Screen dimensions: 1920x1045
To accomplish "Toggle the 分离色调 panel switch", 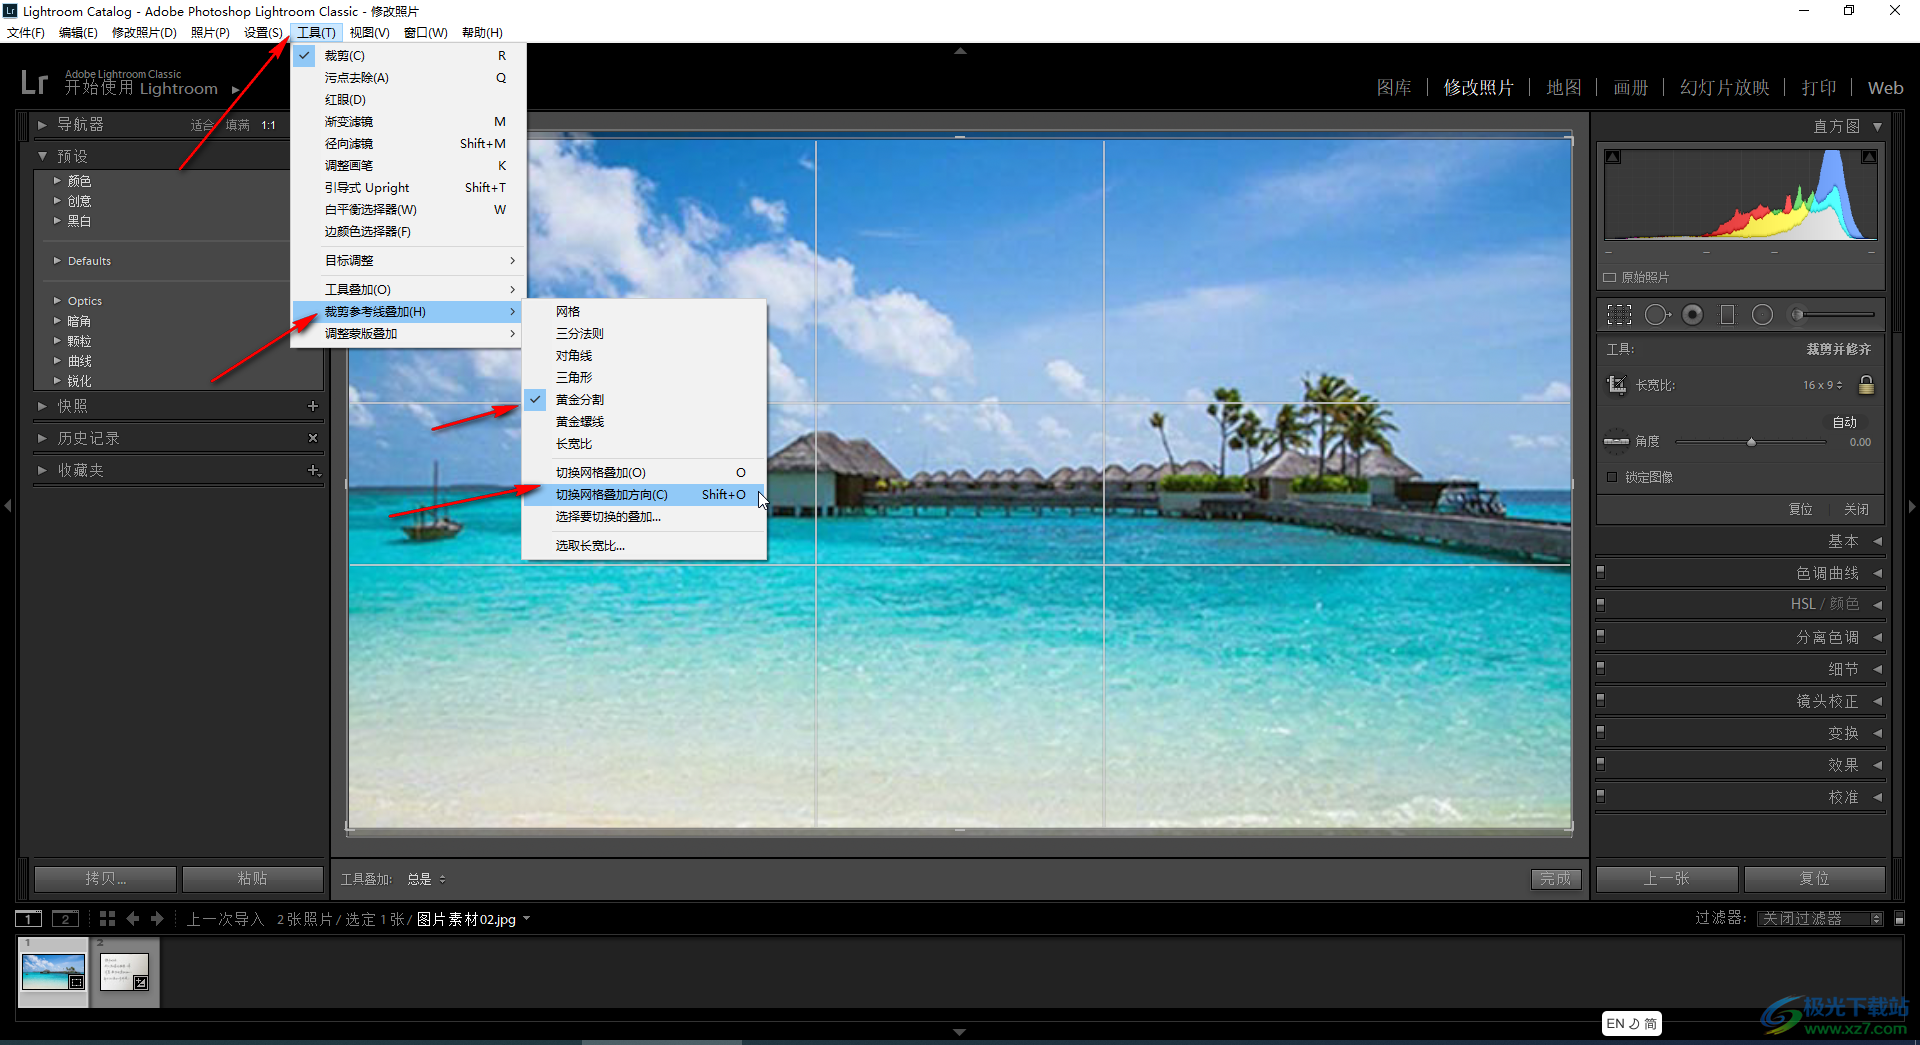I will coord(1601,637).
